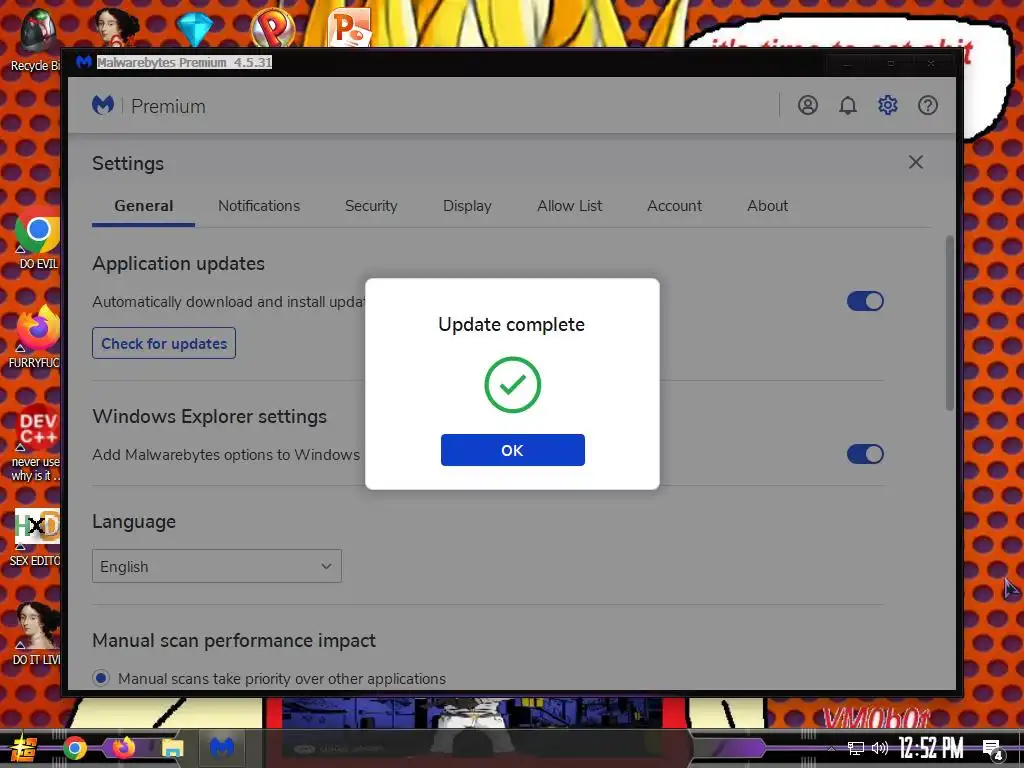Select the Allow List tab
The image size is (1024, 768).
(569, 206)
